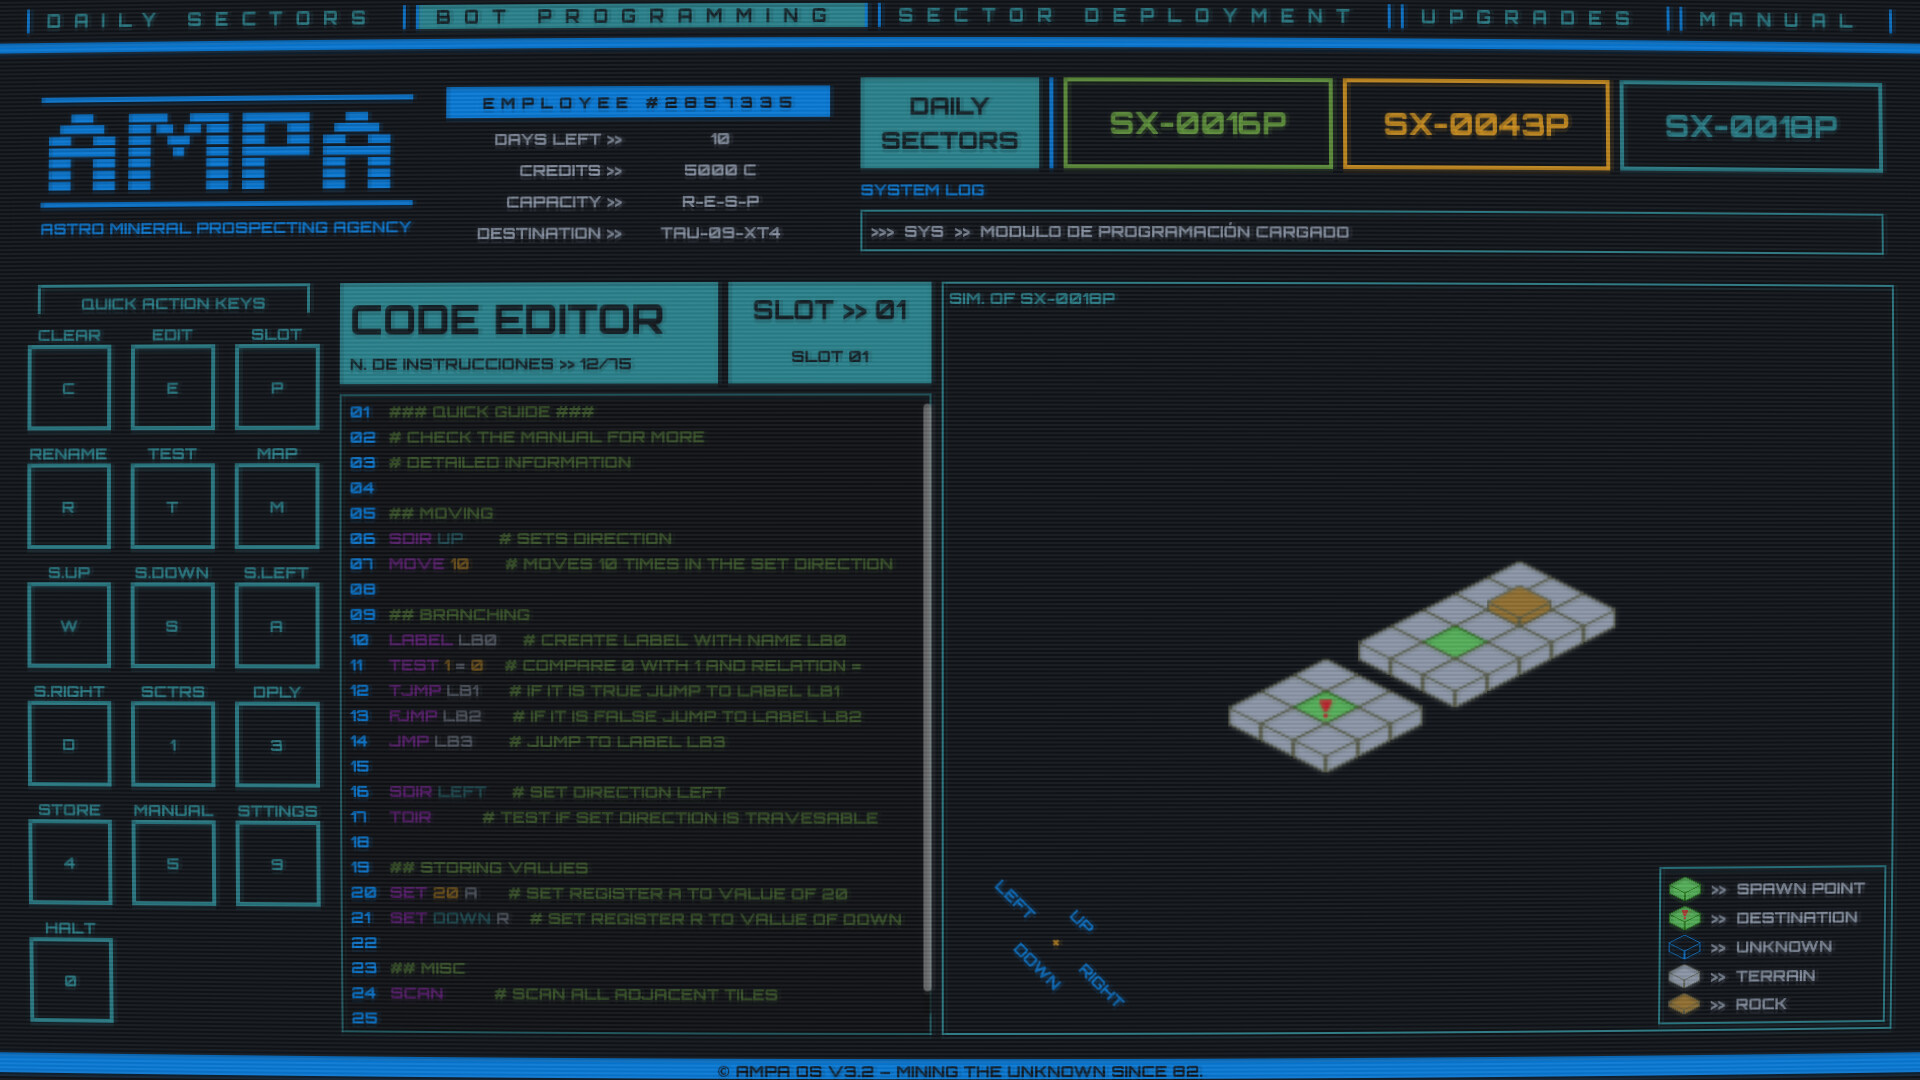Toggle scan direction up with the S.UP key
1920x1080 pixels.
[x=69, y=625]
